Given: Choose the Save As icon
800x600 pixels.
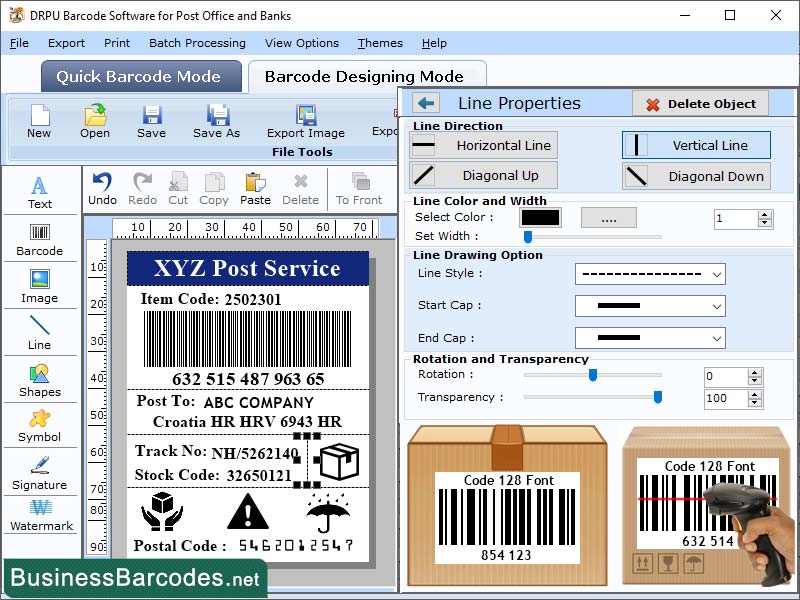Looking at the screenshot, I should click(x=216, y=121).
